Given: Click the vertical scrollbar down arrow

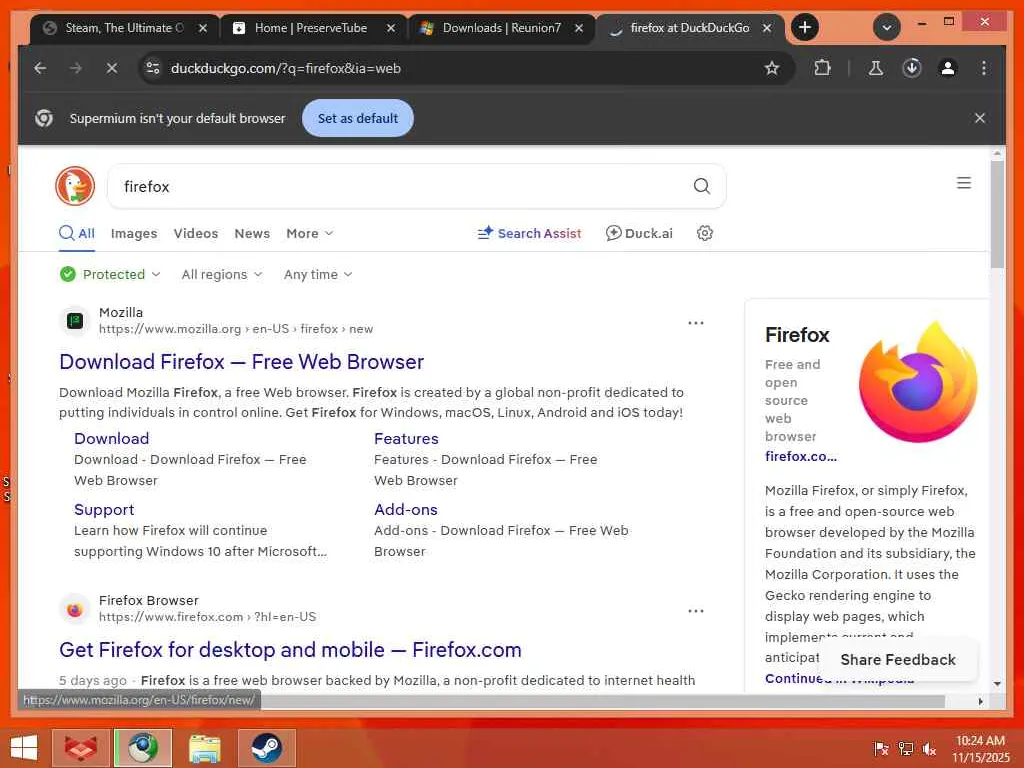Looking at the screenshot, I should click(997, 684).
